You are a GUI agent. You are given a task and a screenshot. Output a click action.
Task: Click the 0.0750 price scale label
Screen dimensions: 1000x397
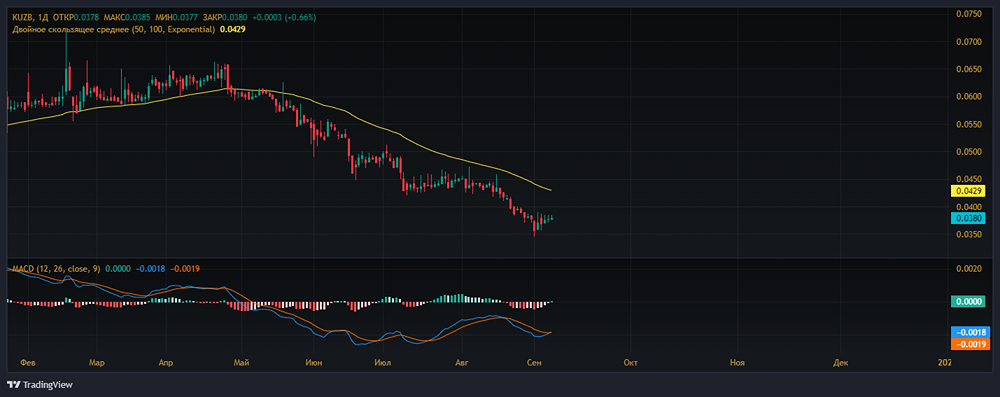pos(970,13)
